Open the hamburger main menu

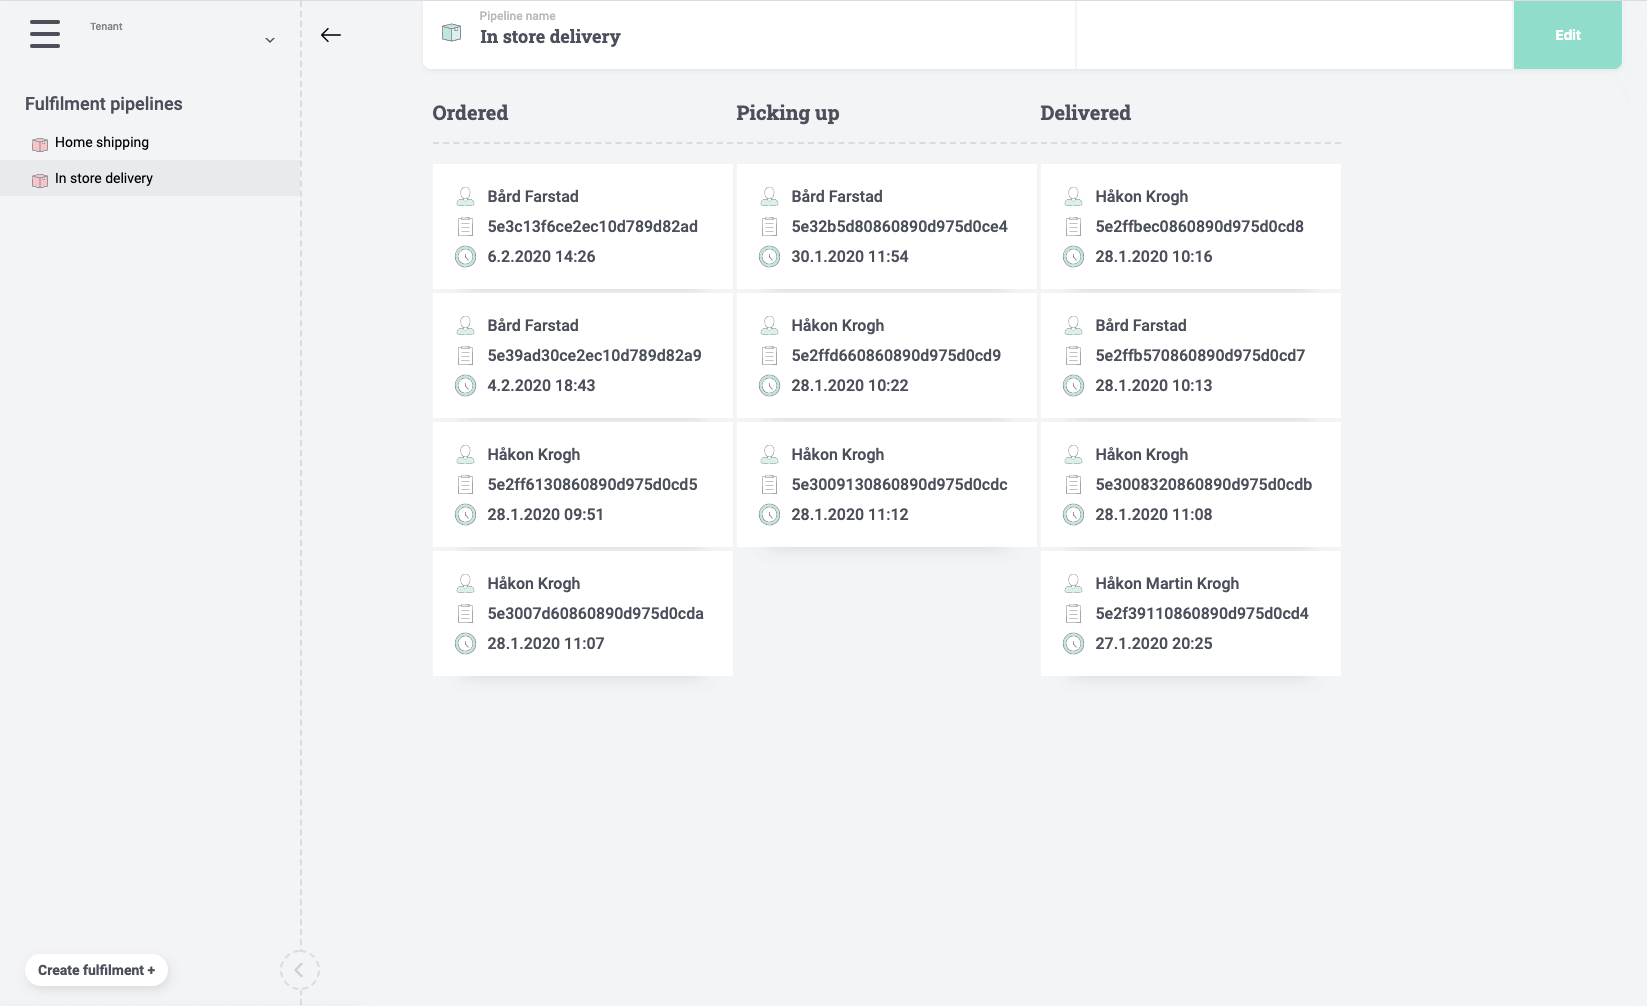[45, 34]
